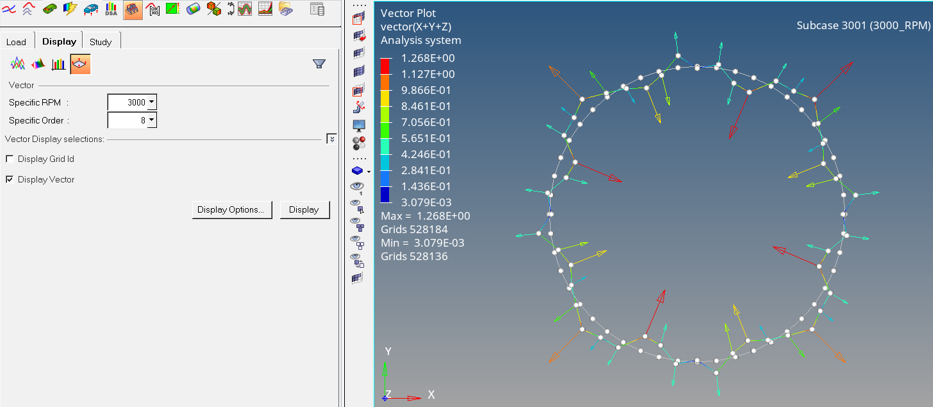Screen dimensions: 933x409
Task: Expand the Vector Display selections section
Action: click(331, 139)
